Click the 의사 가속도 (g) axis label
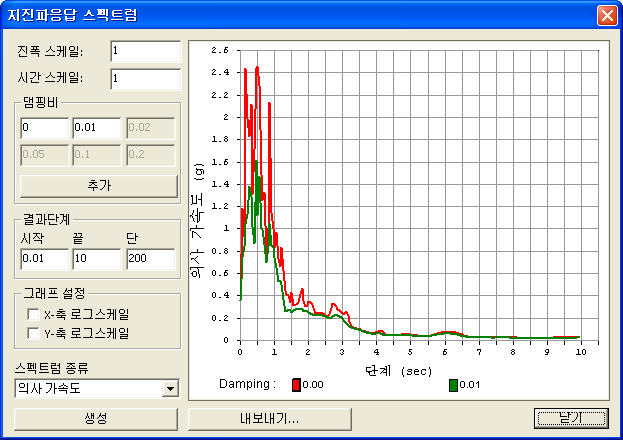Image resolution: width=623 pixels, height=440 pixels. click(197, 221)
